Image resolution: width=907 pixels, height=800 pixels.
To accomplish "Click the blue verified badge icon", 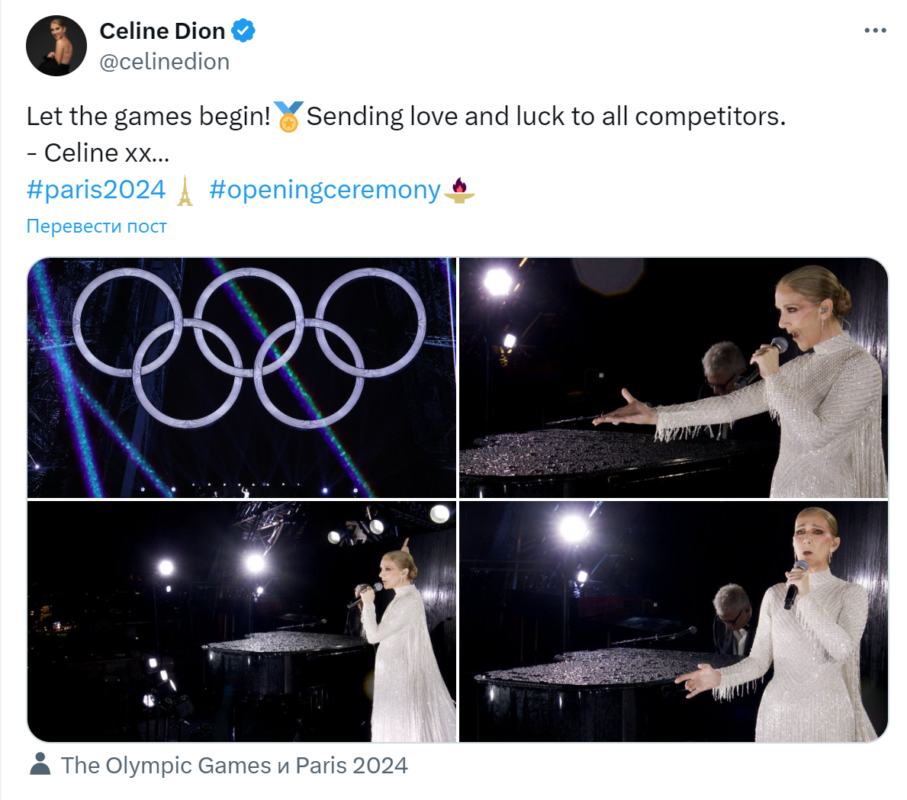I will 244,31.
